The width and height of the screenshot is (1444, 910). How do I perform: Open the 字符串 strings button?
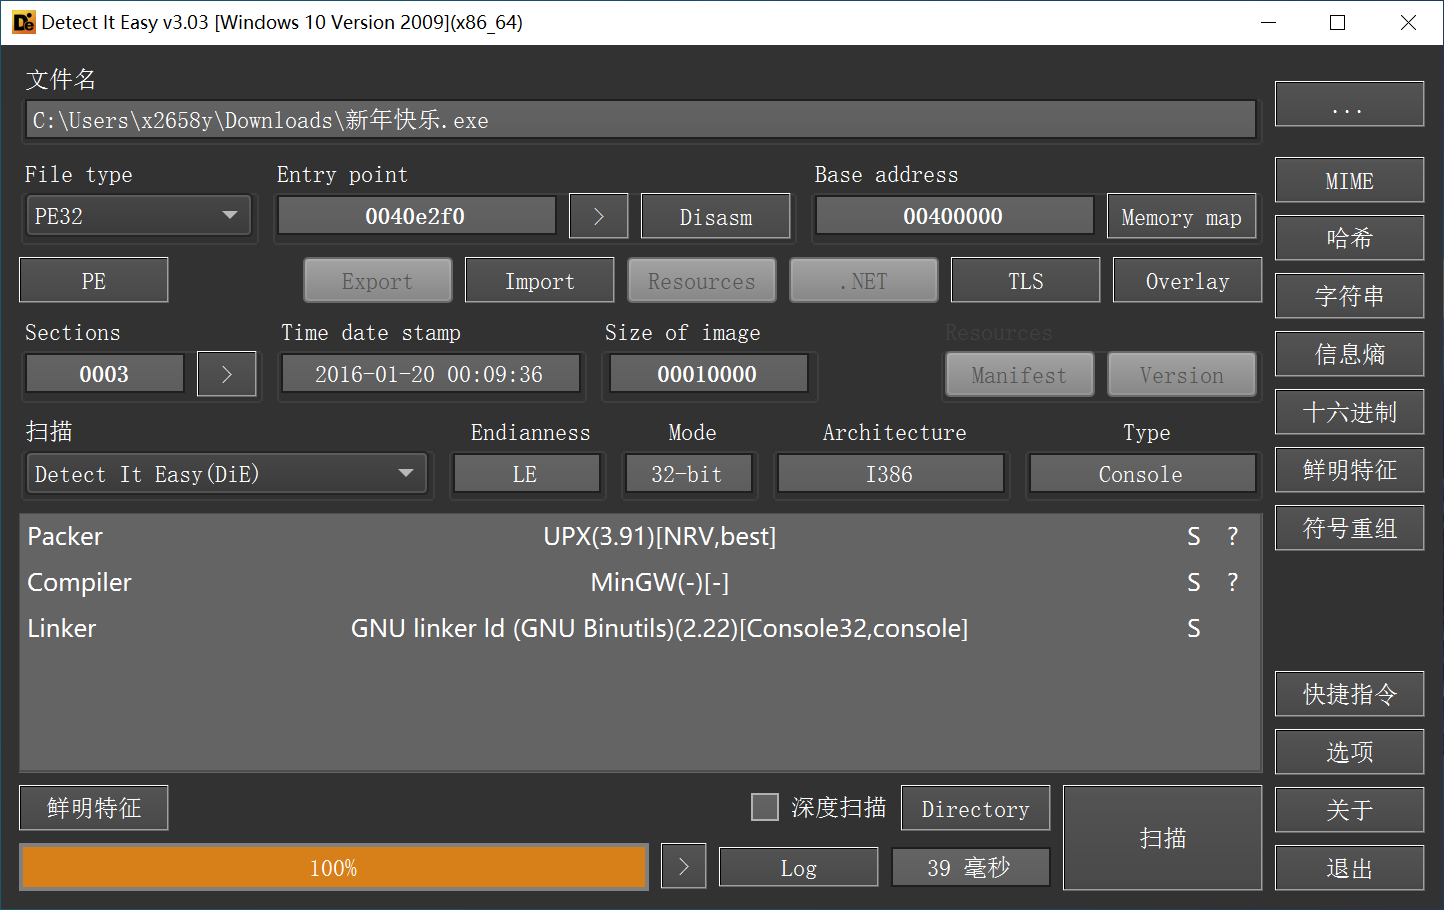pyautogui.click(x=1349, y=296)
